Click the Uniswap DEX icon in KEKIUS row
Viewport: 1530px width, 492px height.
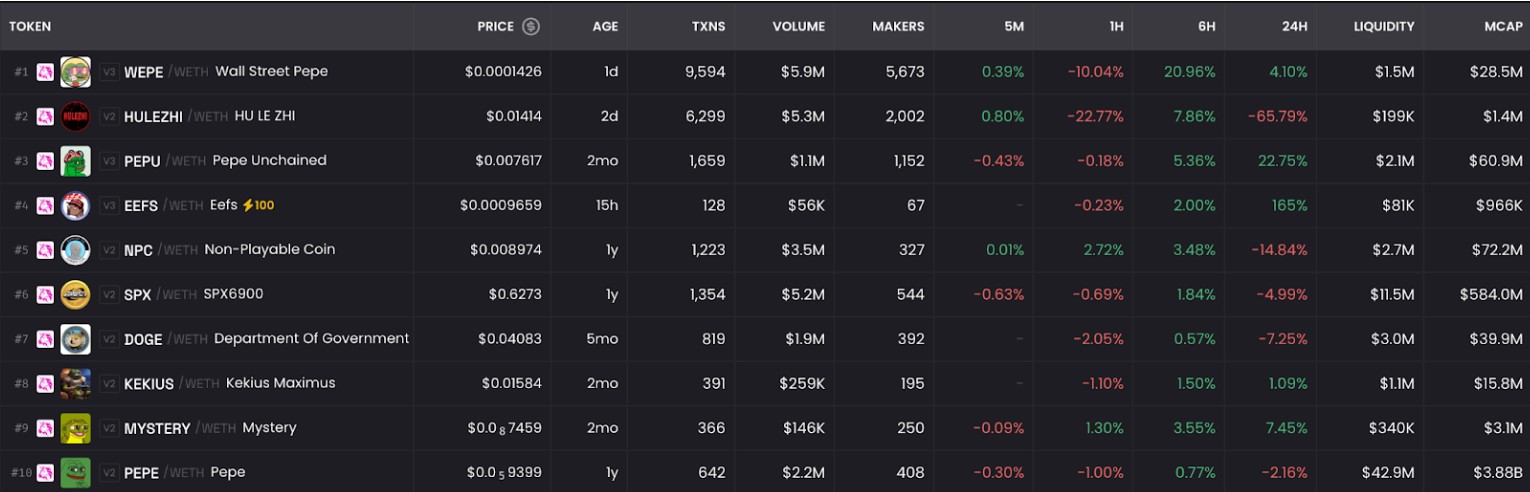pyautogui.click(x=45, y=384)
